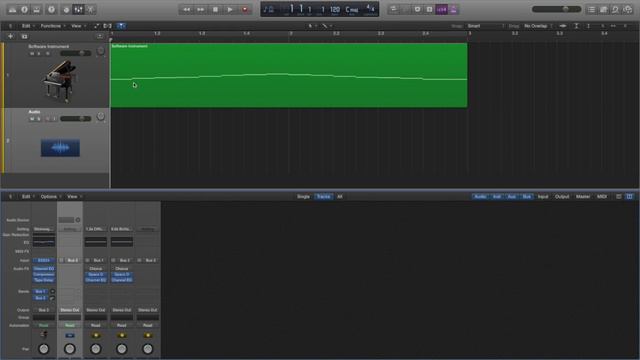Image resolution: width=640 pixels, height=360 pixels.
Task: Toggle the Flex show/hide button
Action: (x=107, y=26)
